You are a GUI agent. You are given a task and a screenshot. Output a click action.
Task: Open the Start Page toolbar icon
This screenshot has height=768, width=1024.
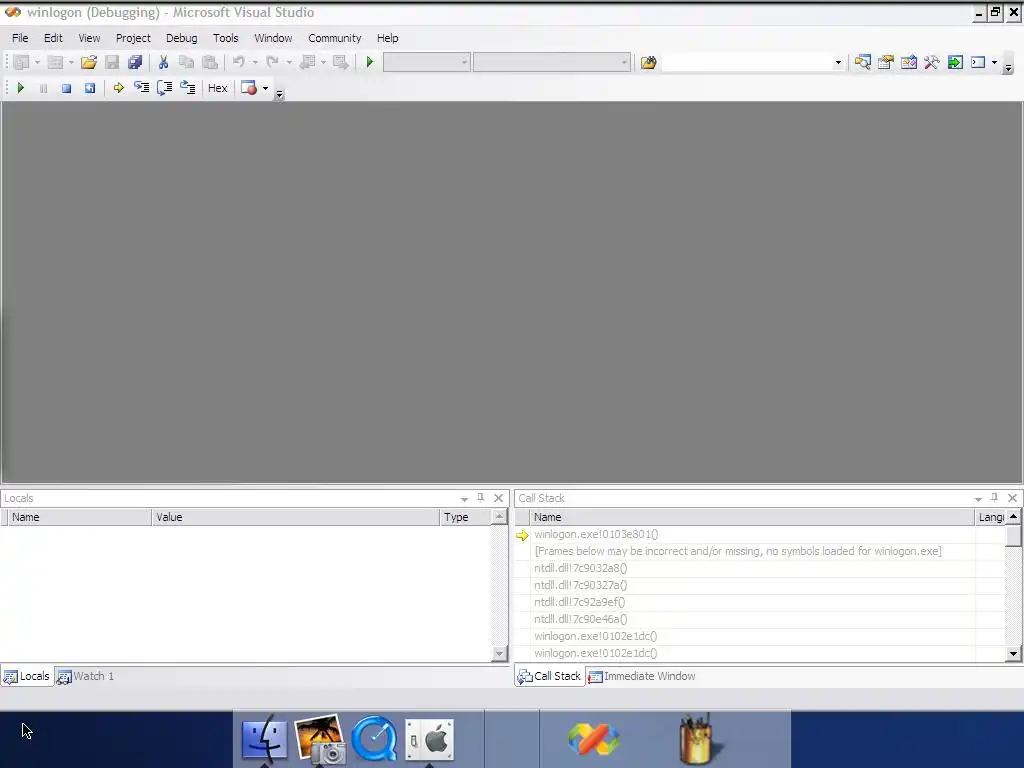coord(955,62)
